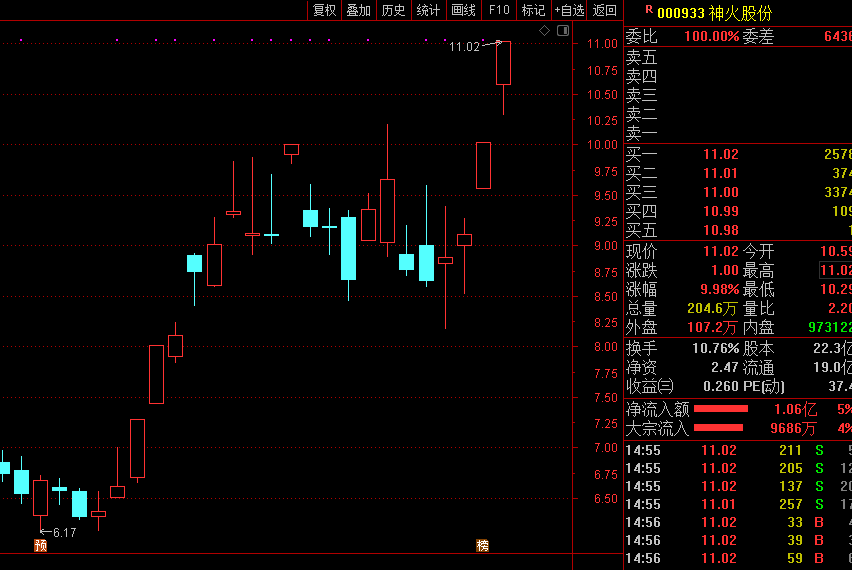Click stock name 神火股份 in header
The height and width of the screenshot is (570, 852).
pos(740,12)
